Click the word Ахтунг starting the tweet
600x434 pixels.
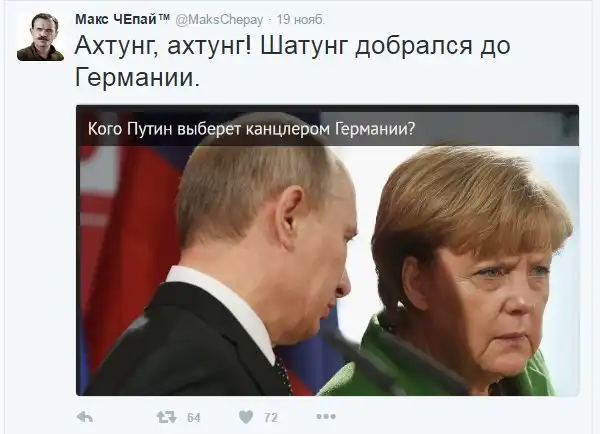click(x=116, y=46)
